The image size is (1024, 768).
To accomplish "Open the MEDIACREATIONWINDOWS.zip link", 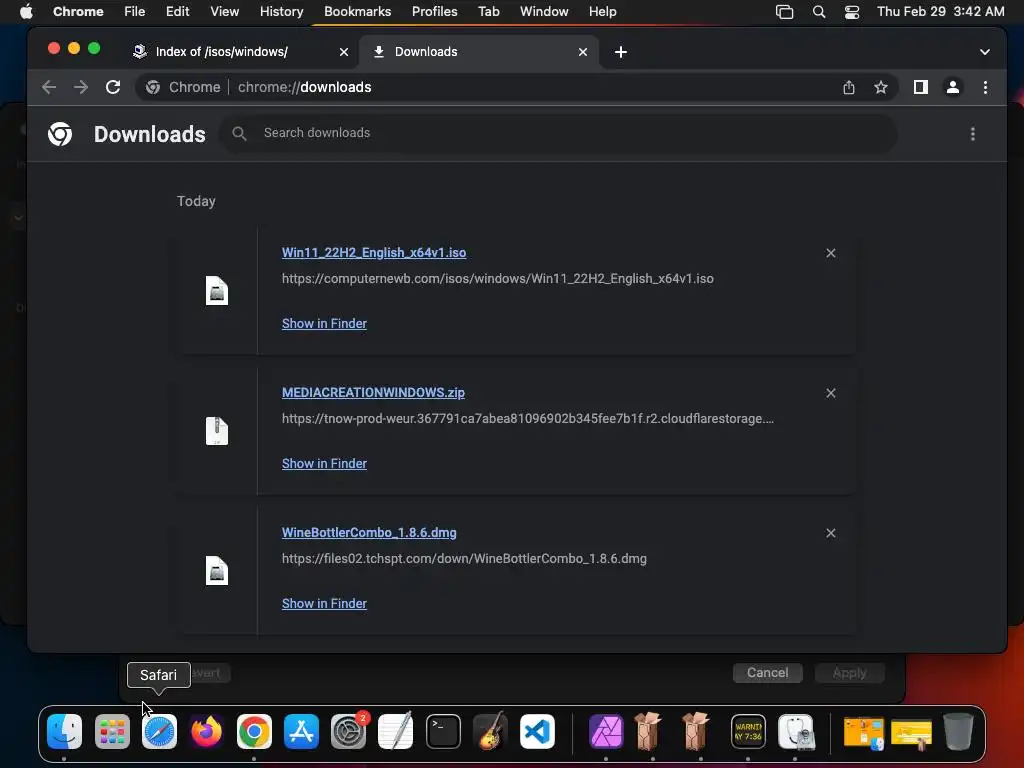I will pos(373,392).
